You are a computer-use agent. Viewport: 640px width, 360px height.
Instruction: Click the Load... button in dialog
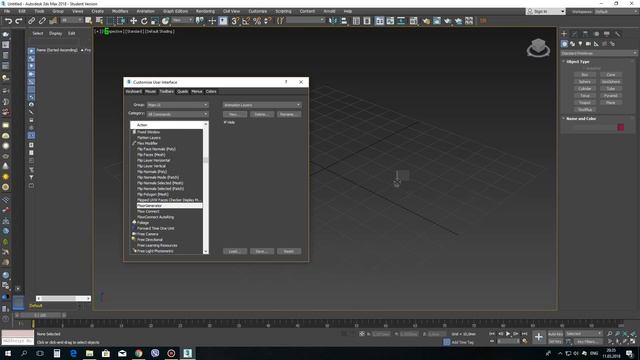pos(235,251)
